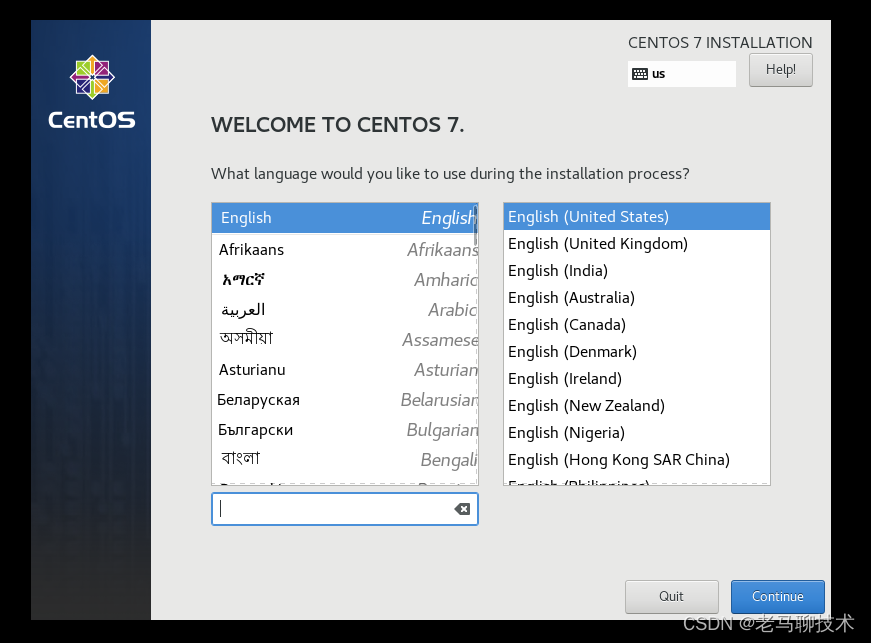Pick the Bengali language row
The image size is (871, 643).
(344, 460)
